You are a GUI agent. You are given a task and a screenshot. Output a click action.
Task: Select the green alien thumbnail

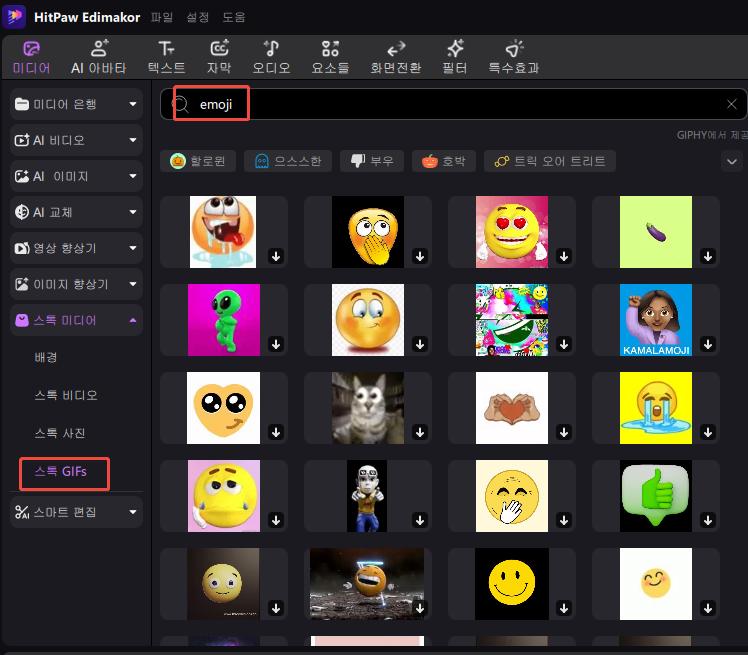(x=224, y=320)
